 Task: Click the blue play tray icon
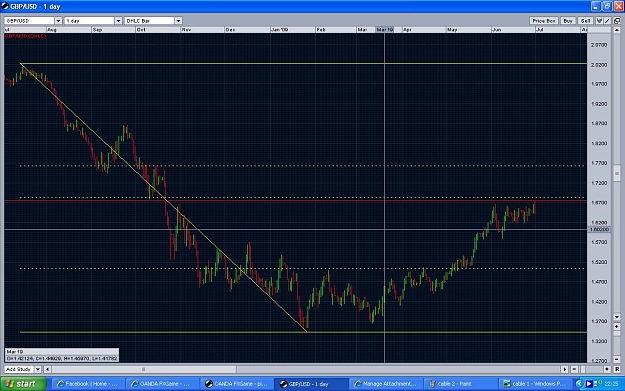[x=589, y=384]
